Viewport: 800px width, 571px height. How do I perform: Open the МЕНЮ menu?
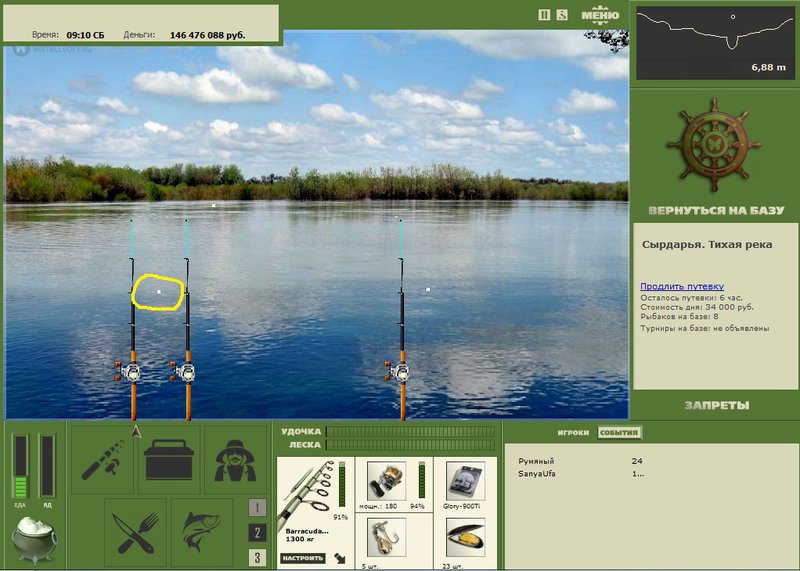coord(600,15)
